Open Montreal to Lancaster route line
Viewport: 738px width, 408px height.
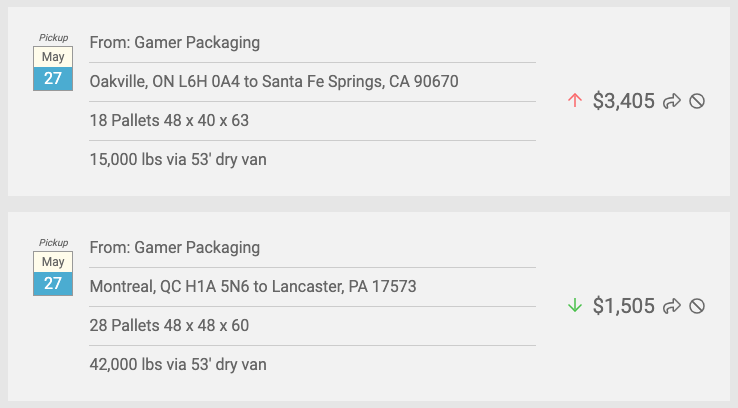click(253, 287)
